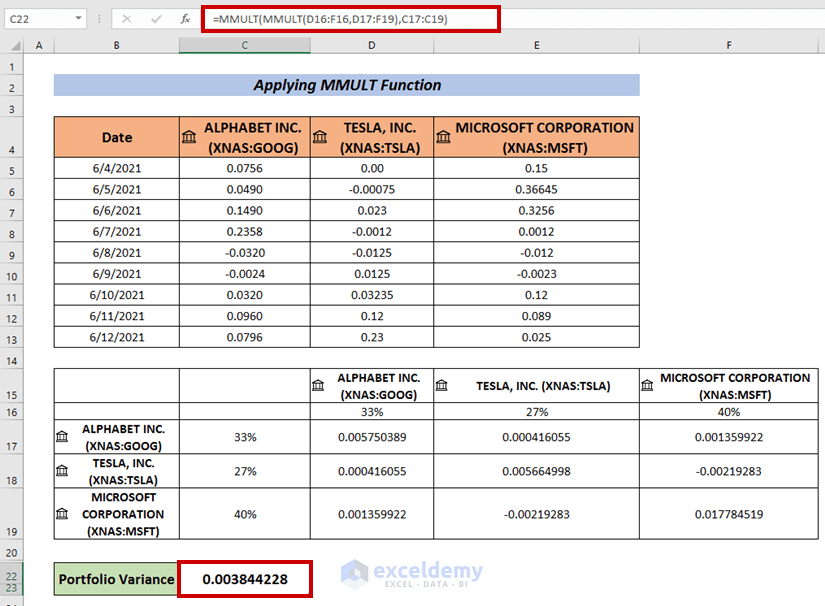Click date cell 6/4/2021
This screenshot has height=606, width=825.
click(116, 168)
